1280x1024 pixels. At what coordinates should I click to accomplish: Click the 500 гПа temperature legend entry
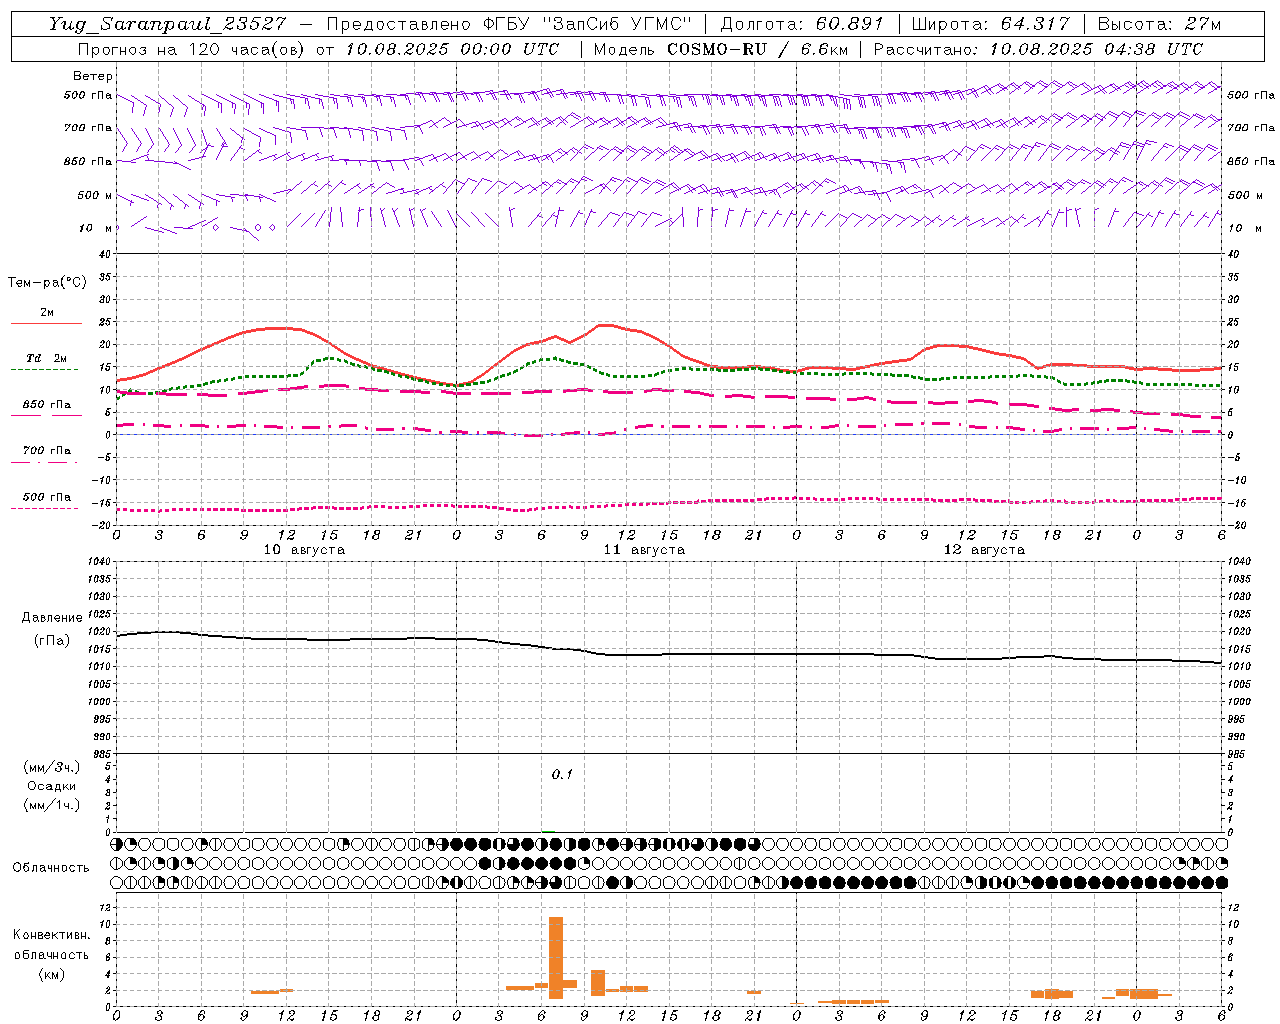coord(47,497)
